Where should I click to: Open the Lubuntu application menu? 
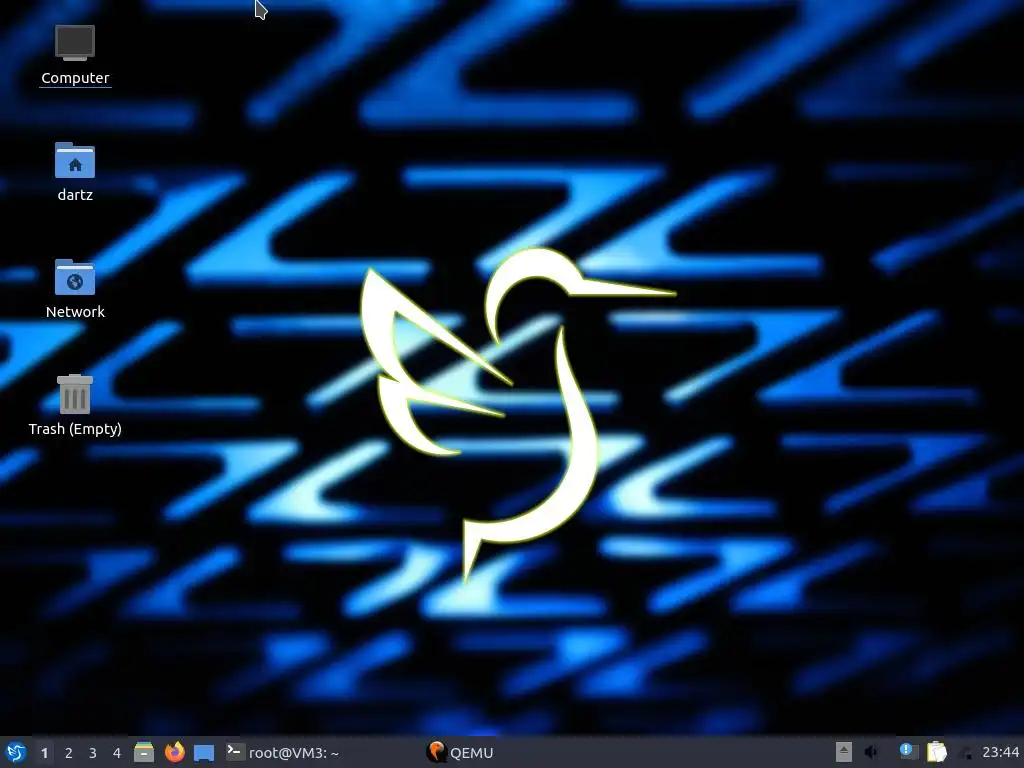click(16, 752)
